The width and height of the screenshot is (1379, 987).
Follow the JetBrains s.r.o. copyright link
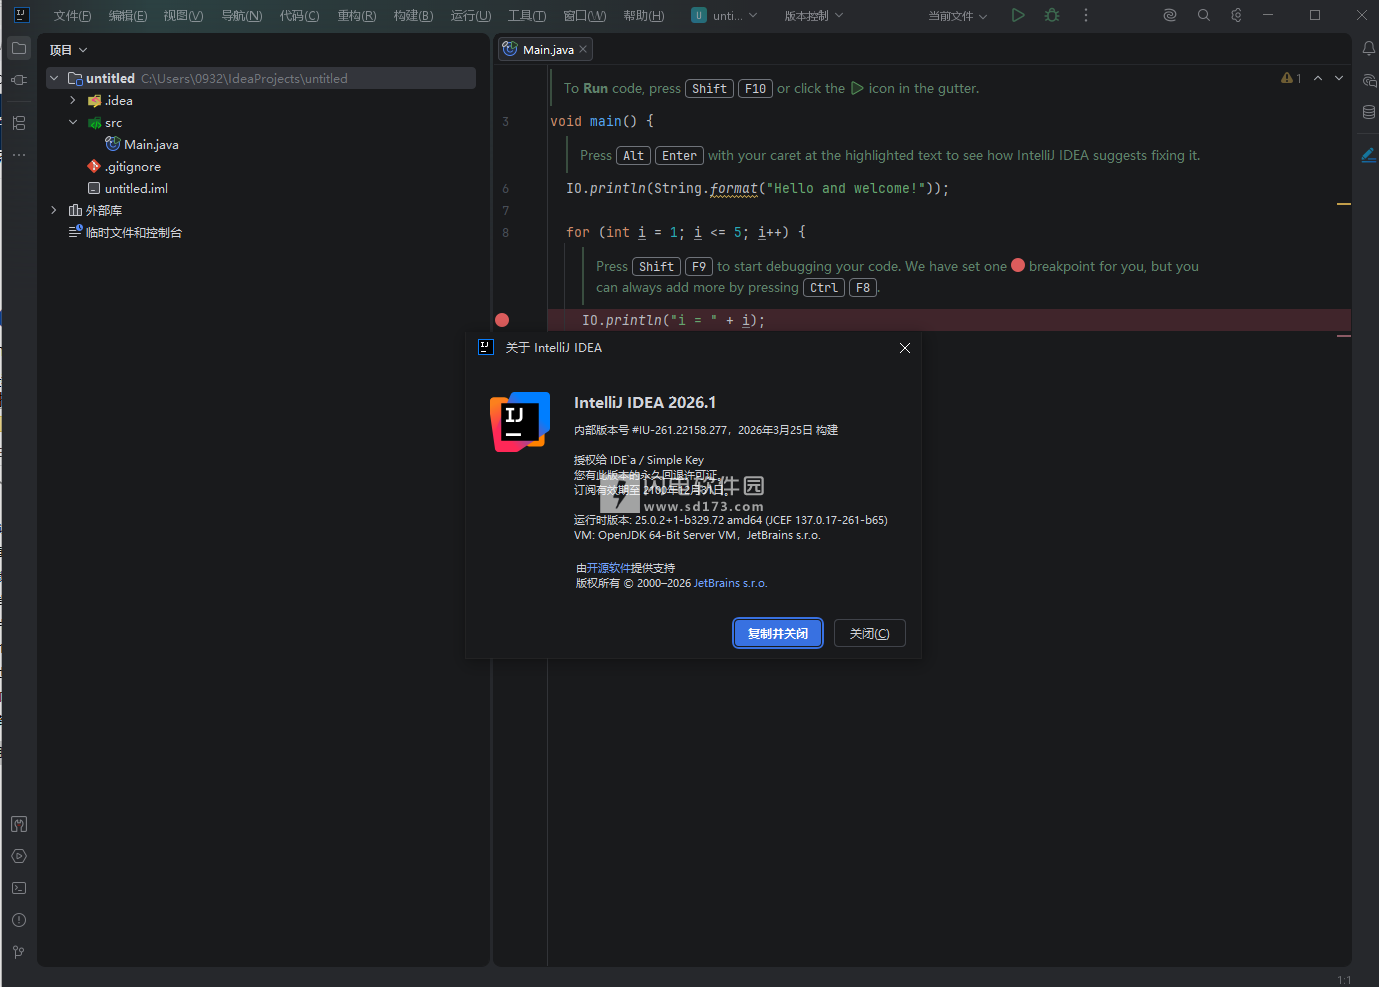click(x=730, y=583)
